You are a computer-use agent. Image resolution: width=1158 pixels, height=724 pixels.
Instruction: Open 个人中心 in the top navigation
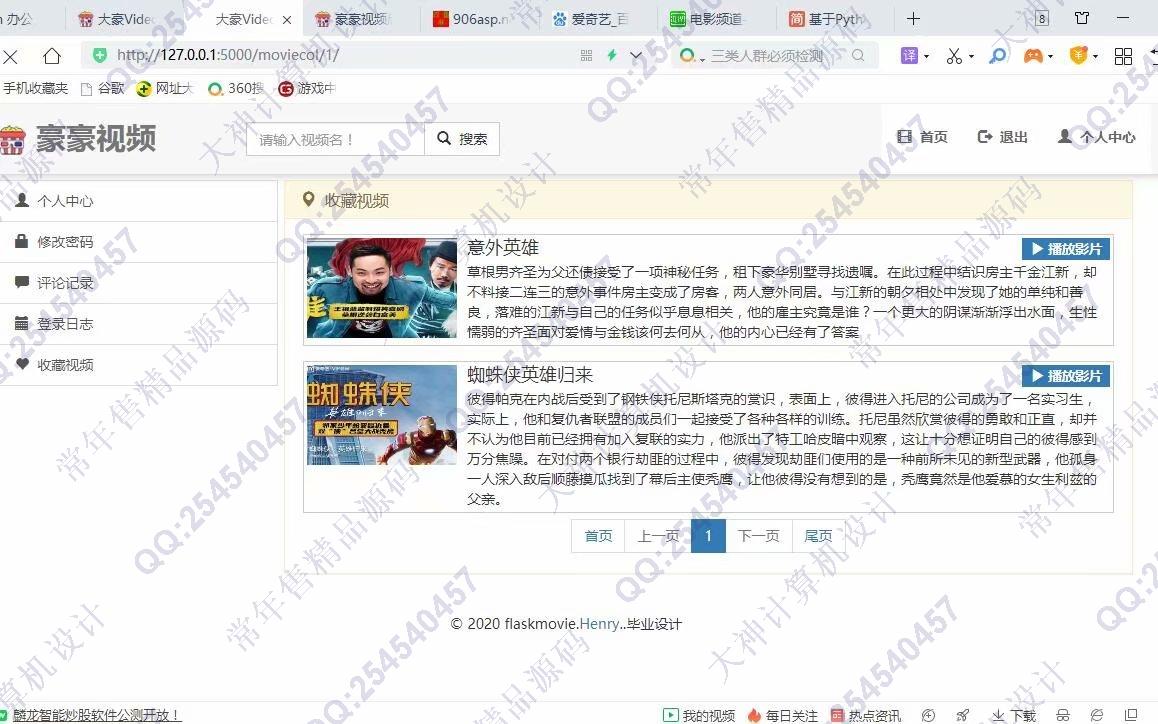1097,137
